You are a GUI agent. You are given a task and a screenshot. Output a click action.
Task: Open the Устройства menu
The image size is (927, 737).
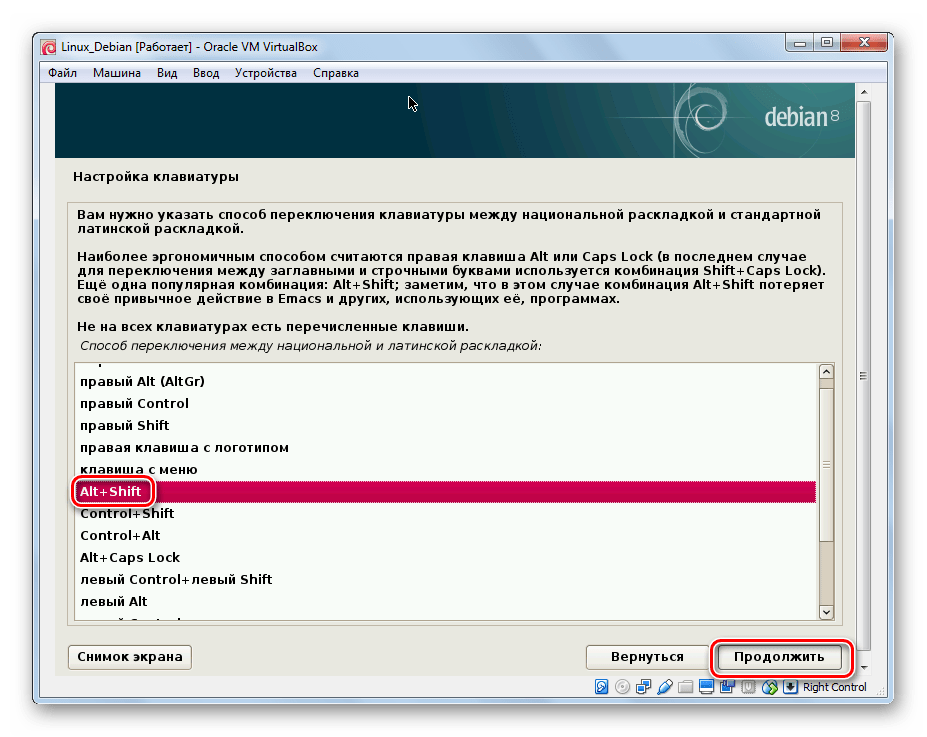[x=266, y=73]
